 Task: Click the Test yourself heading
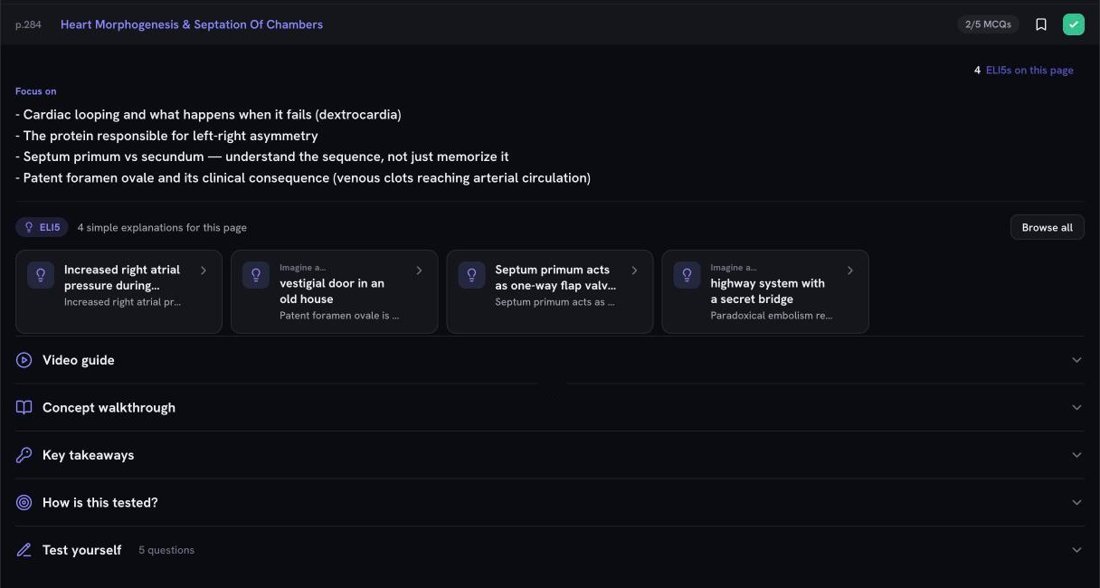81,550
